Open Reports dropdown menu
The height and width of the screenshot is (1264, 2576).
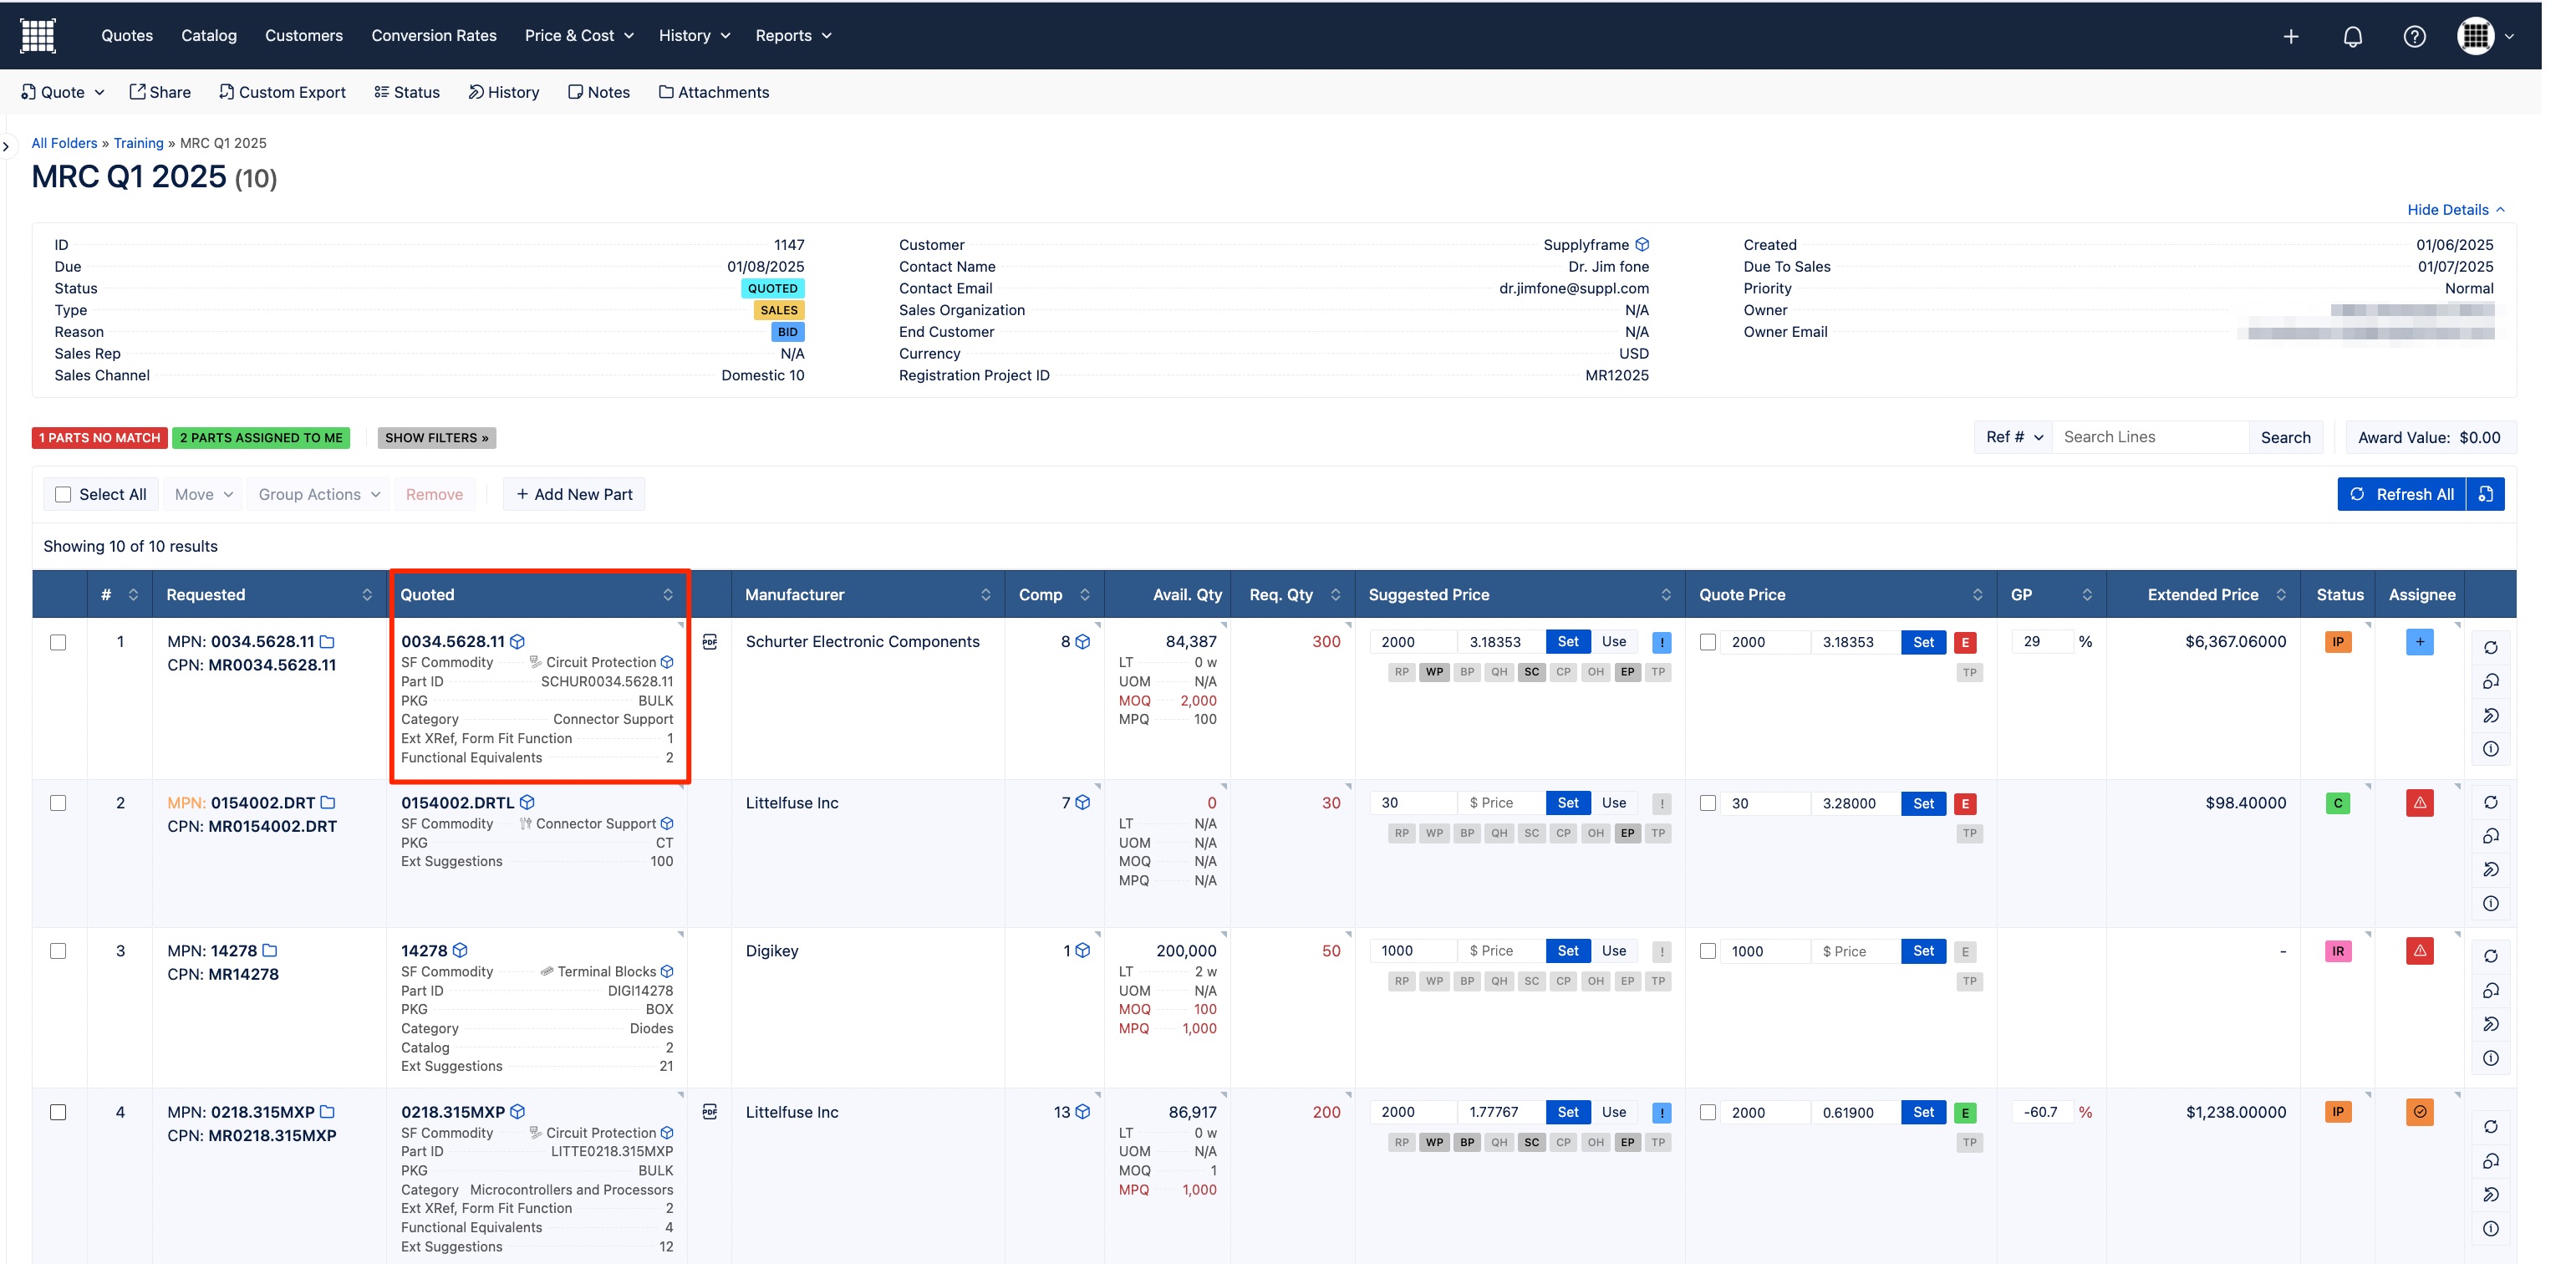[x=793, y=36]
